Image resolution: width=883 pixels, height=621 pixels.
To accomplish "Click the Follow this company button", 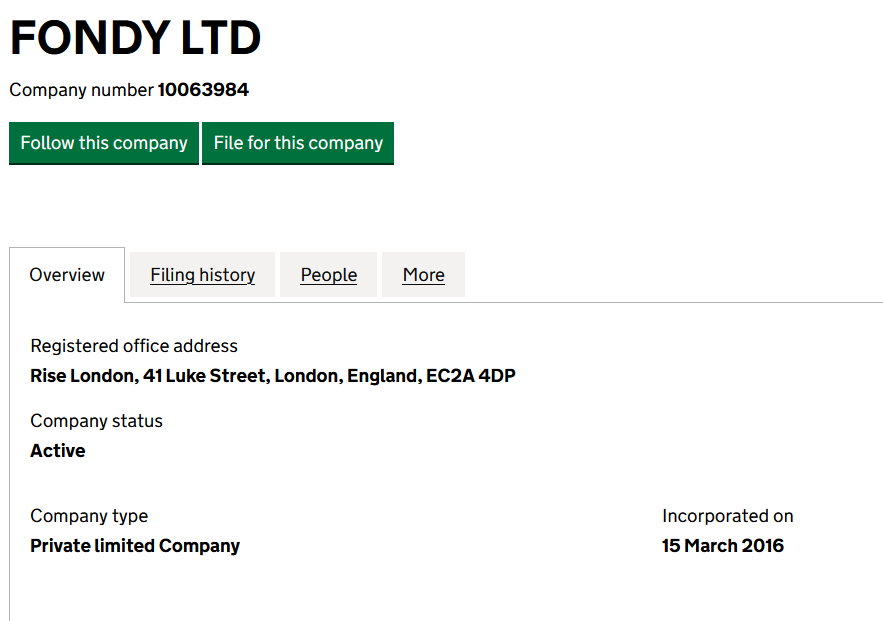I will [104, 143].
